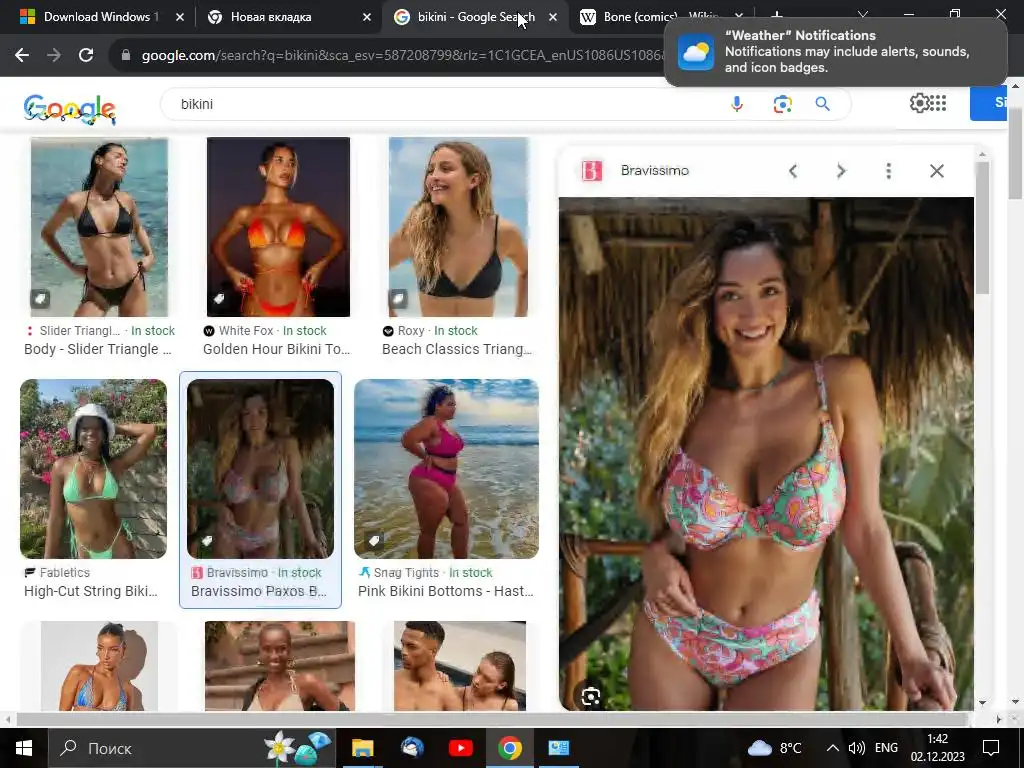Click the blue Sign in button
The height and width of the screenshot is (768, 1024).
point(989,103)
